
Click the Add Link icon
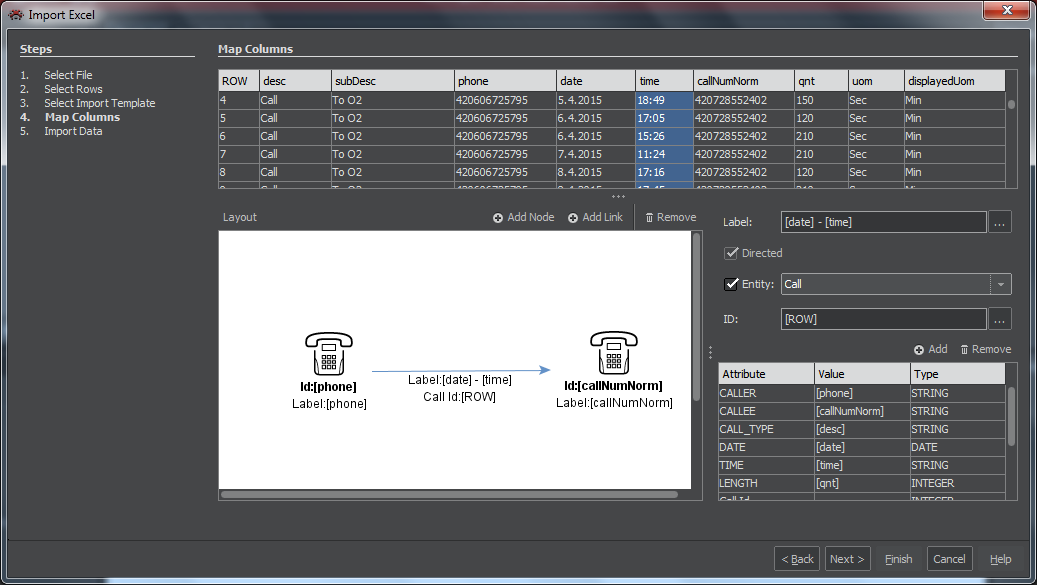[573, 218]
